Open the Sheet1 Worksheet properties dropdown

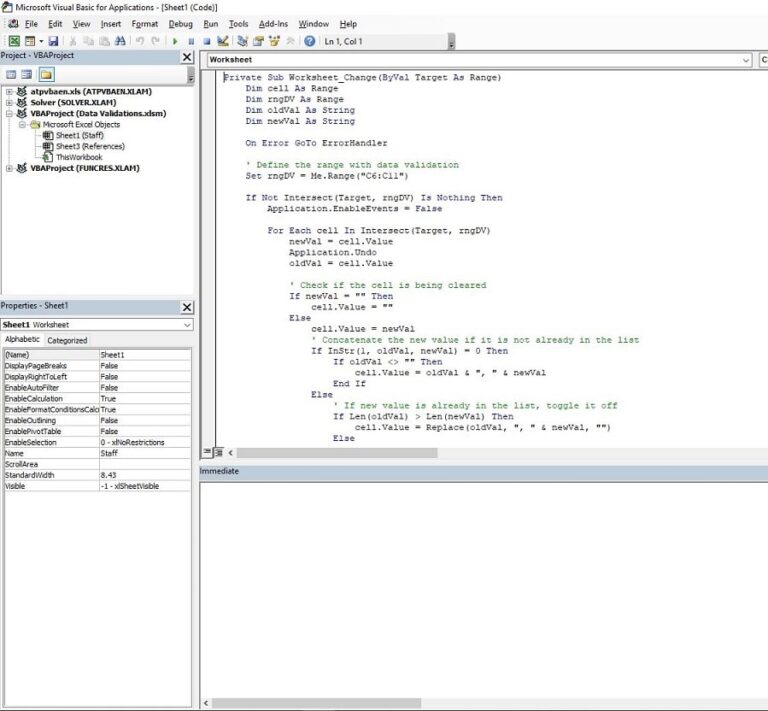[186, 325]
